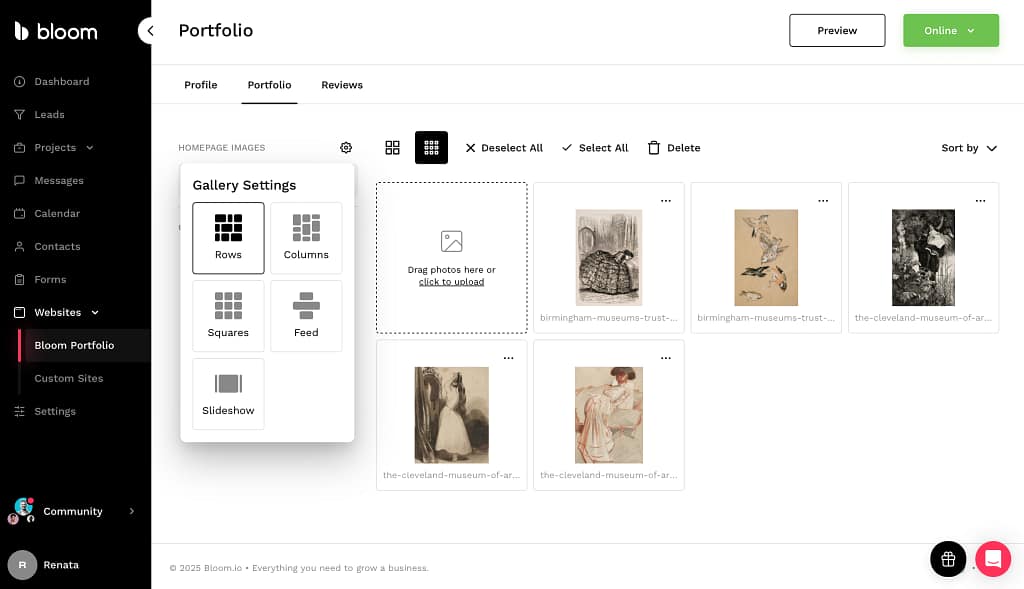Open Messages in the sidebar

(49, 180)
